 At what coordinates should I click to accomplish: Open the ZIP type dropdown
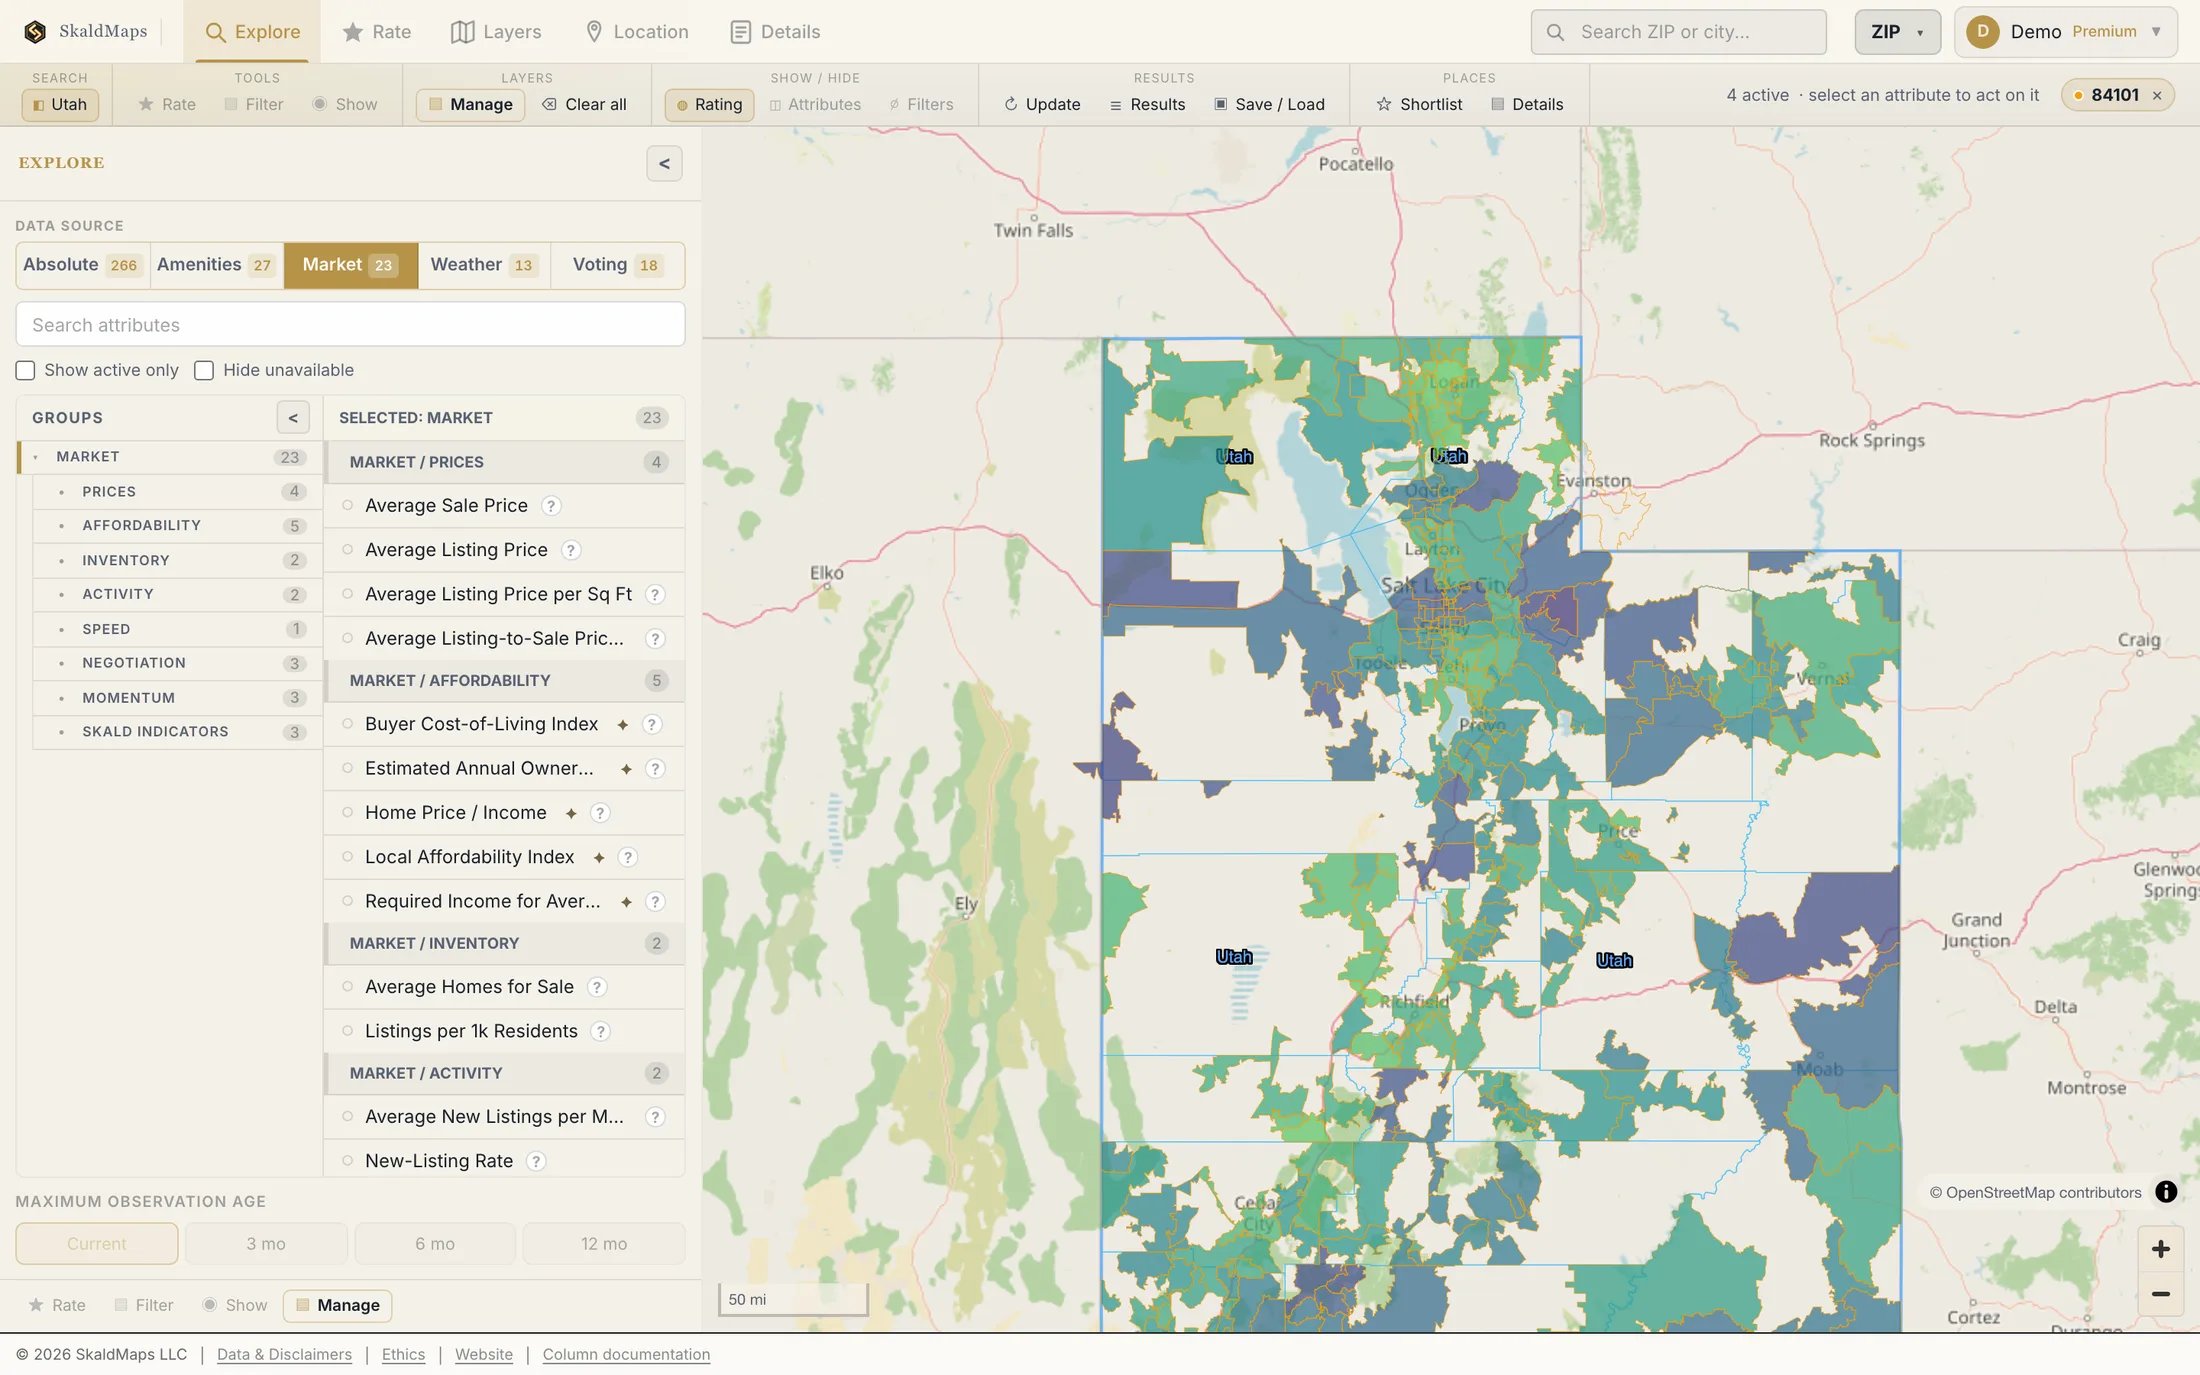(x=1897, y=32)
